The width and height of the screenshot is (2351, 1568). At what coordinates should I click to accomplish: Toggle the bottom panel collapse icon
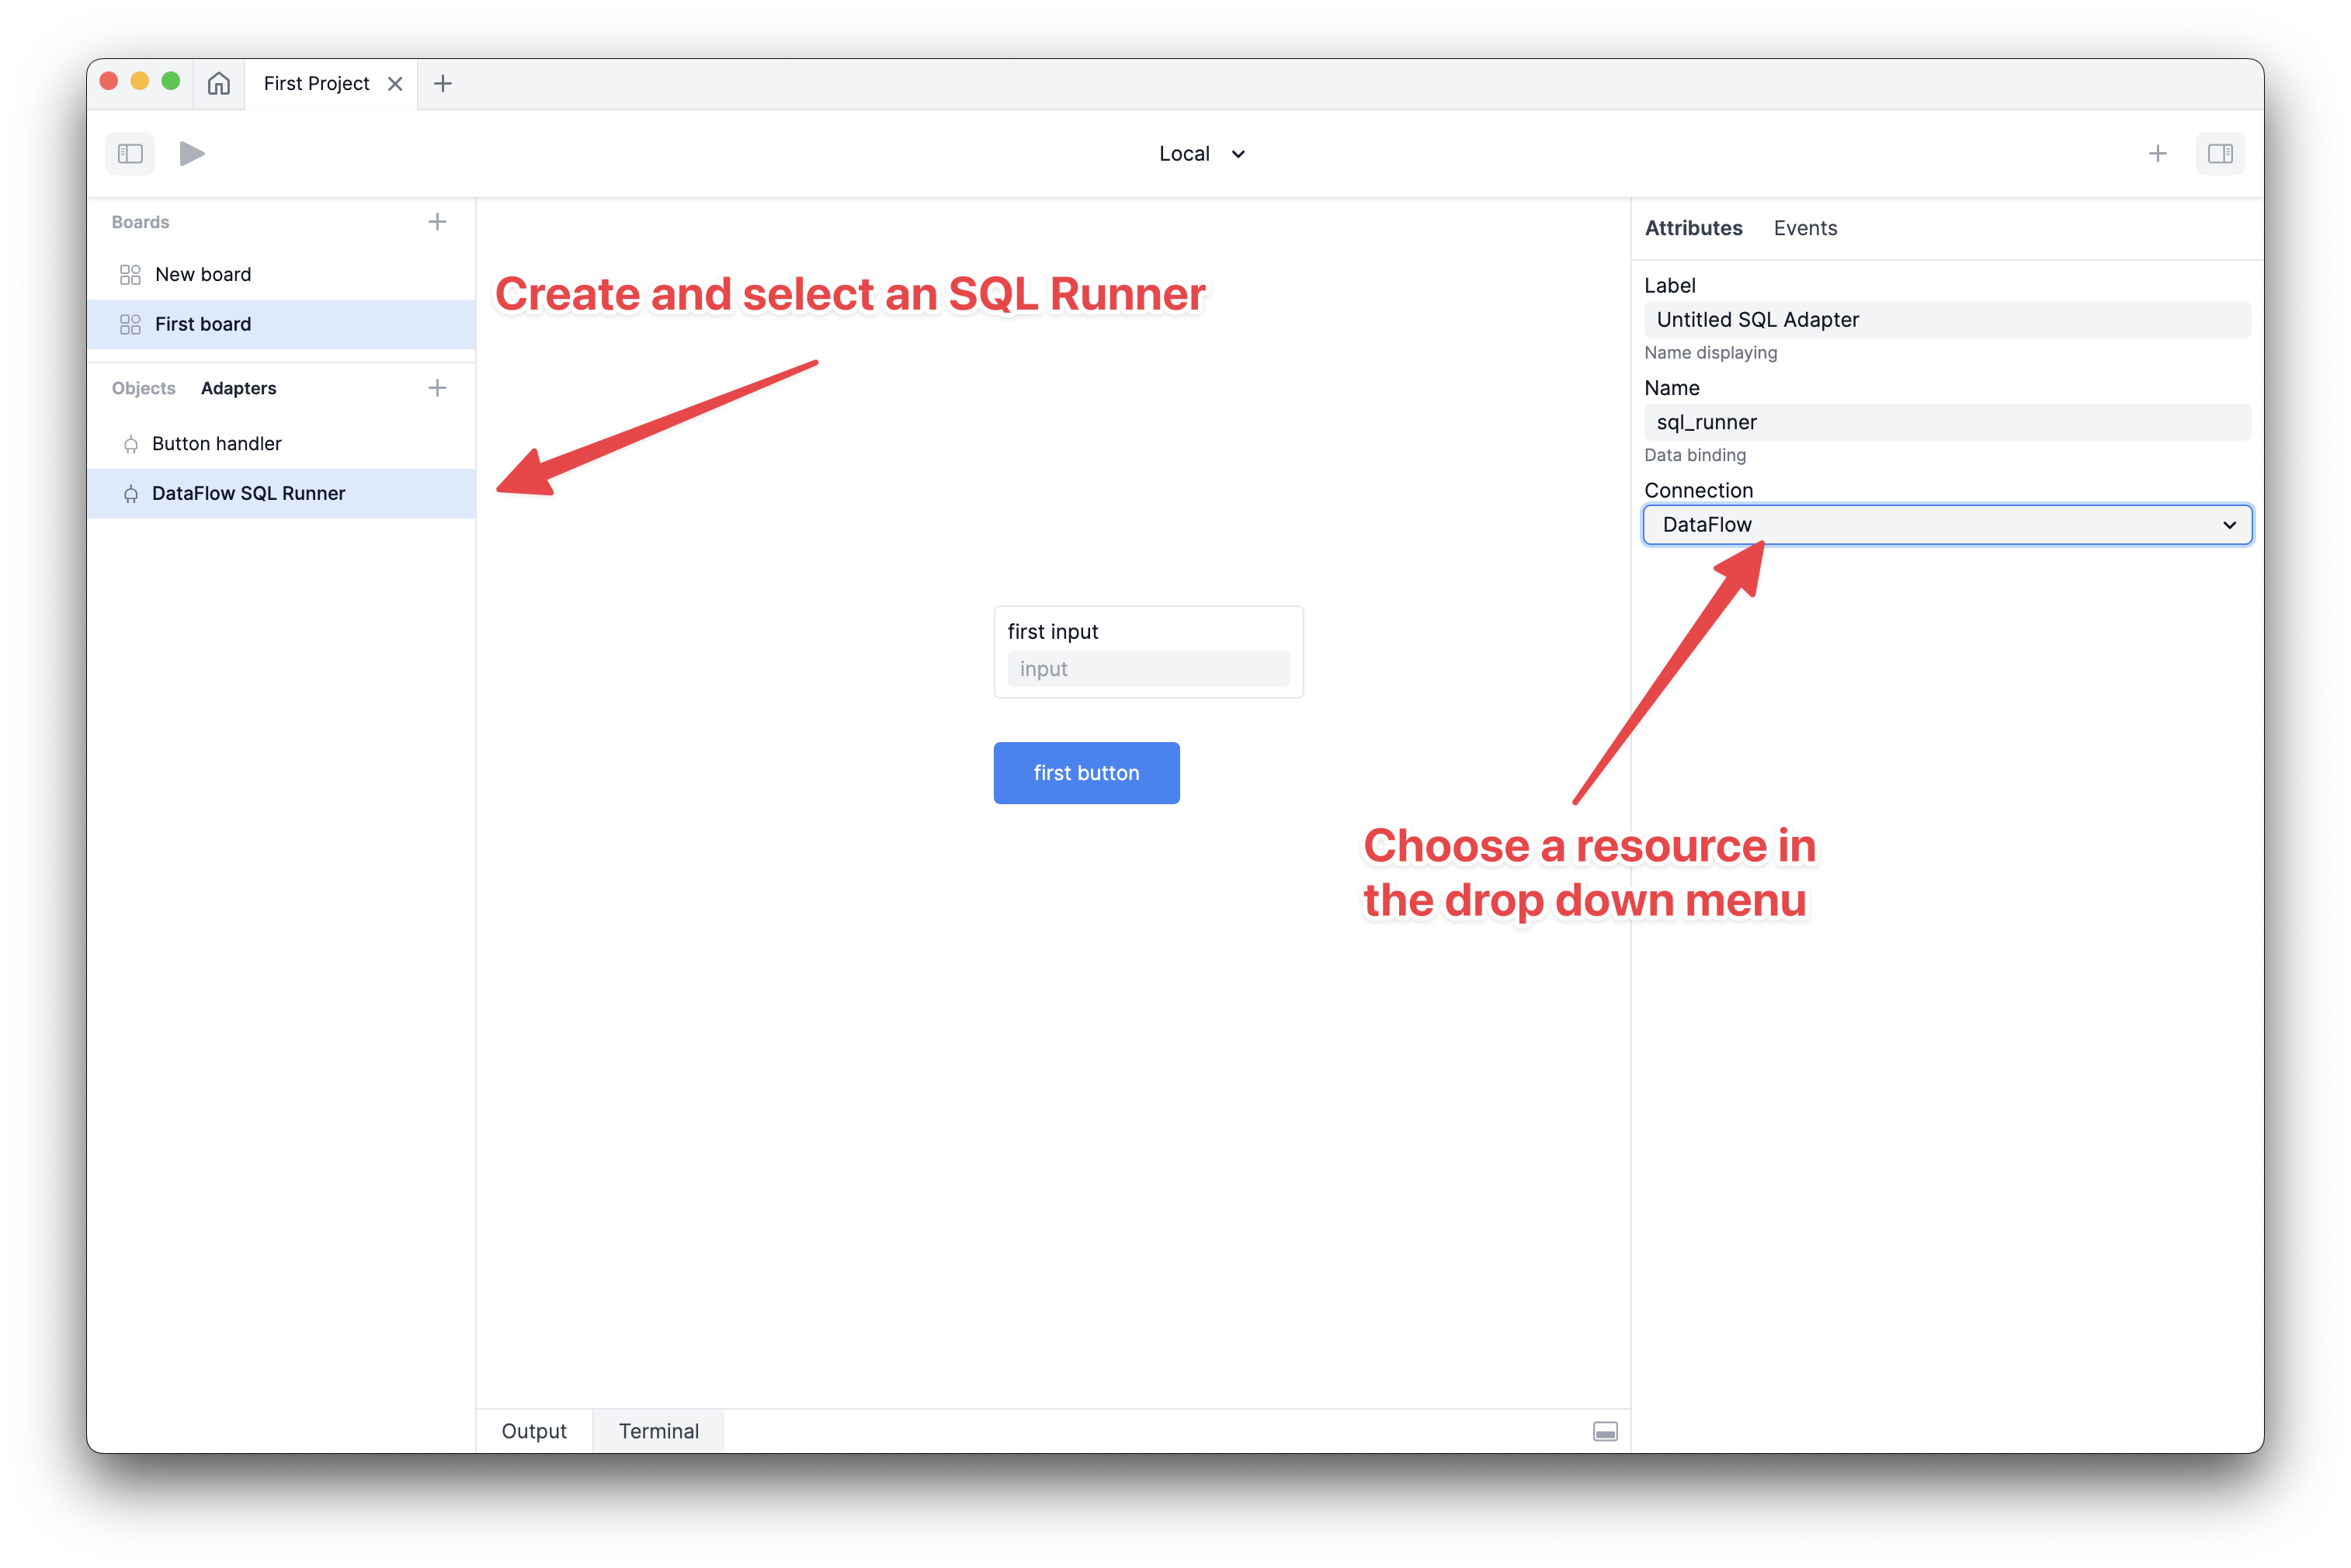1604,1431
